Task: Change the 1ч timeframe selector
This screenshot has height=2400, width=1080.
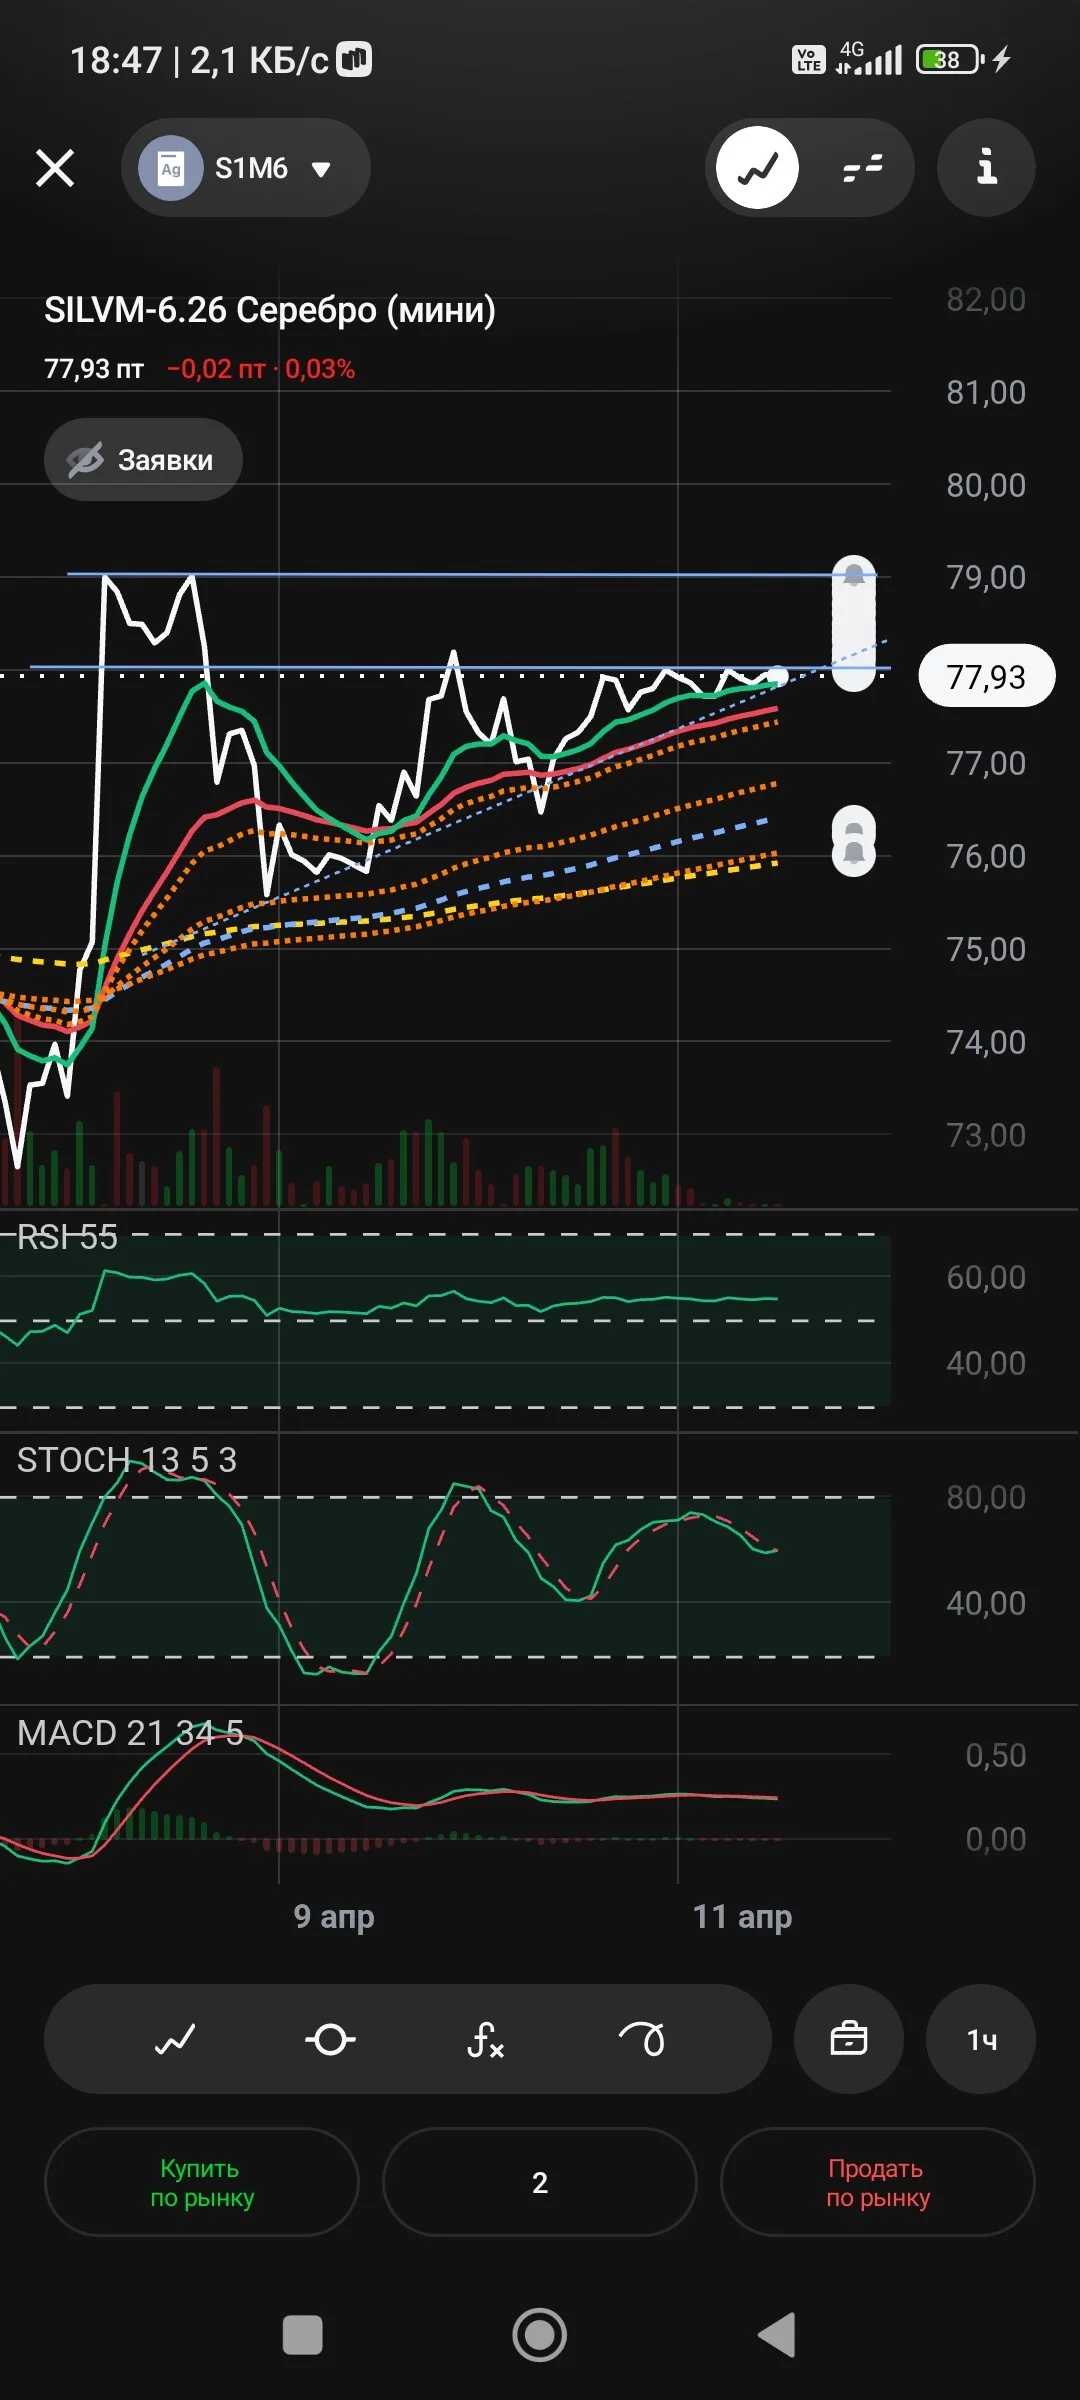Action: pyautogui.click(x=981, y=2039)
